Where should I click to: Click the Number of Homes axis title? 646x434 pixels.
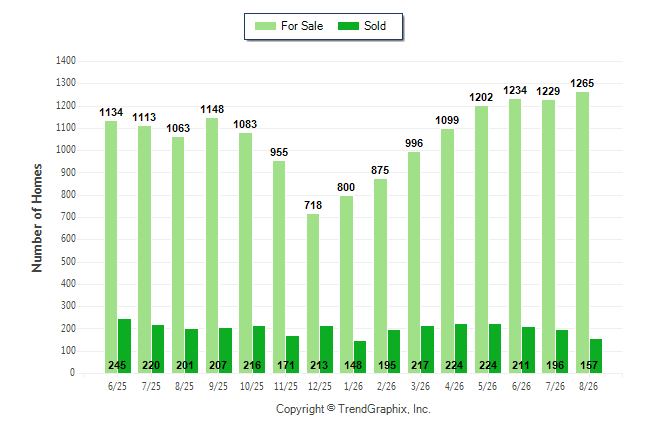coord(37,218)
